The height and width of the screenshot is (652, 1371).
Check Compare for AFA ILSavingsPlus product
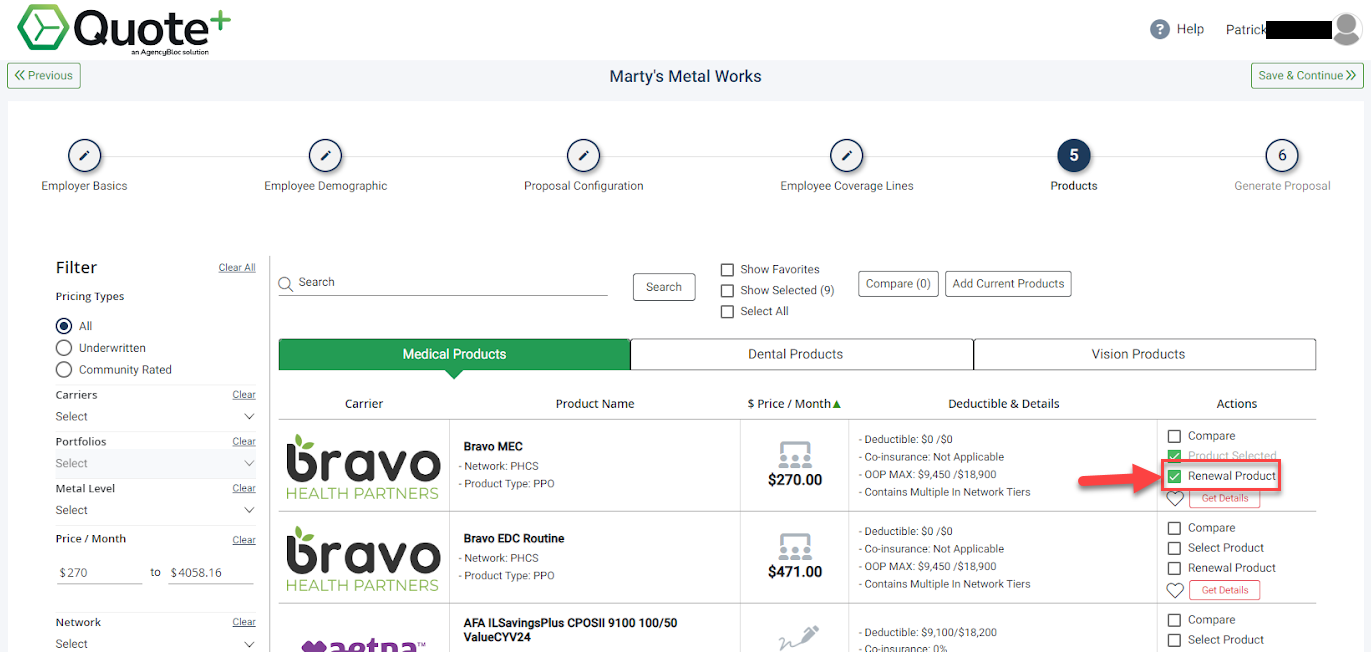tap(1174, 620)
